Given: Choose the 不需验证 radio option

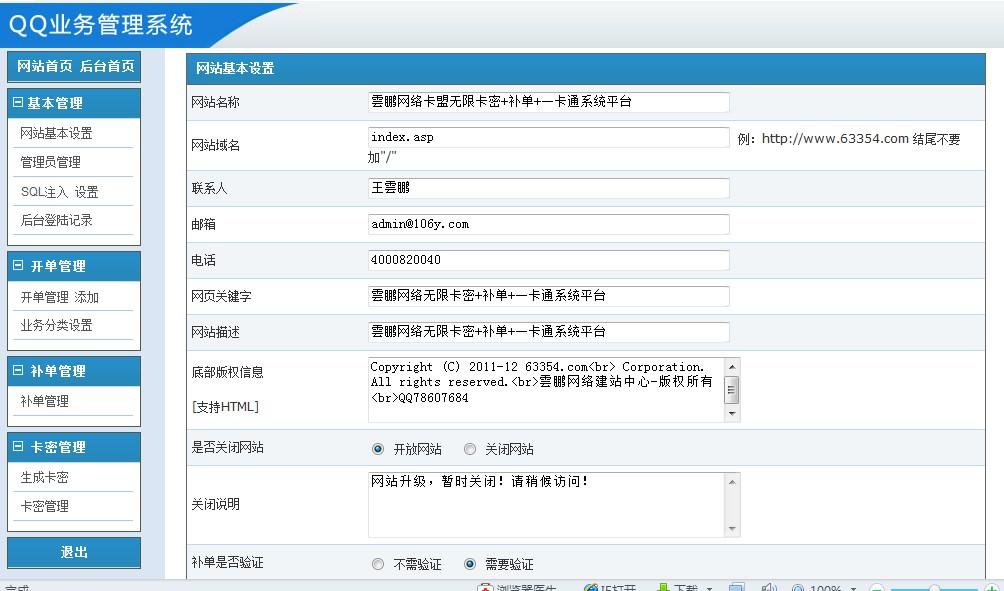Looking at the screenshot, I should (x=377, y=564).
